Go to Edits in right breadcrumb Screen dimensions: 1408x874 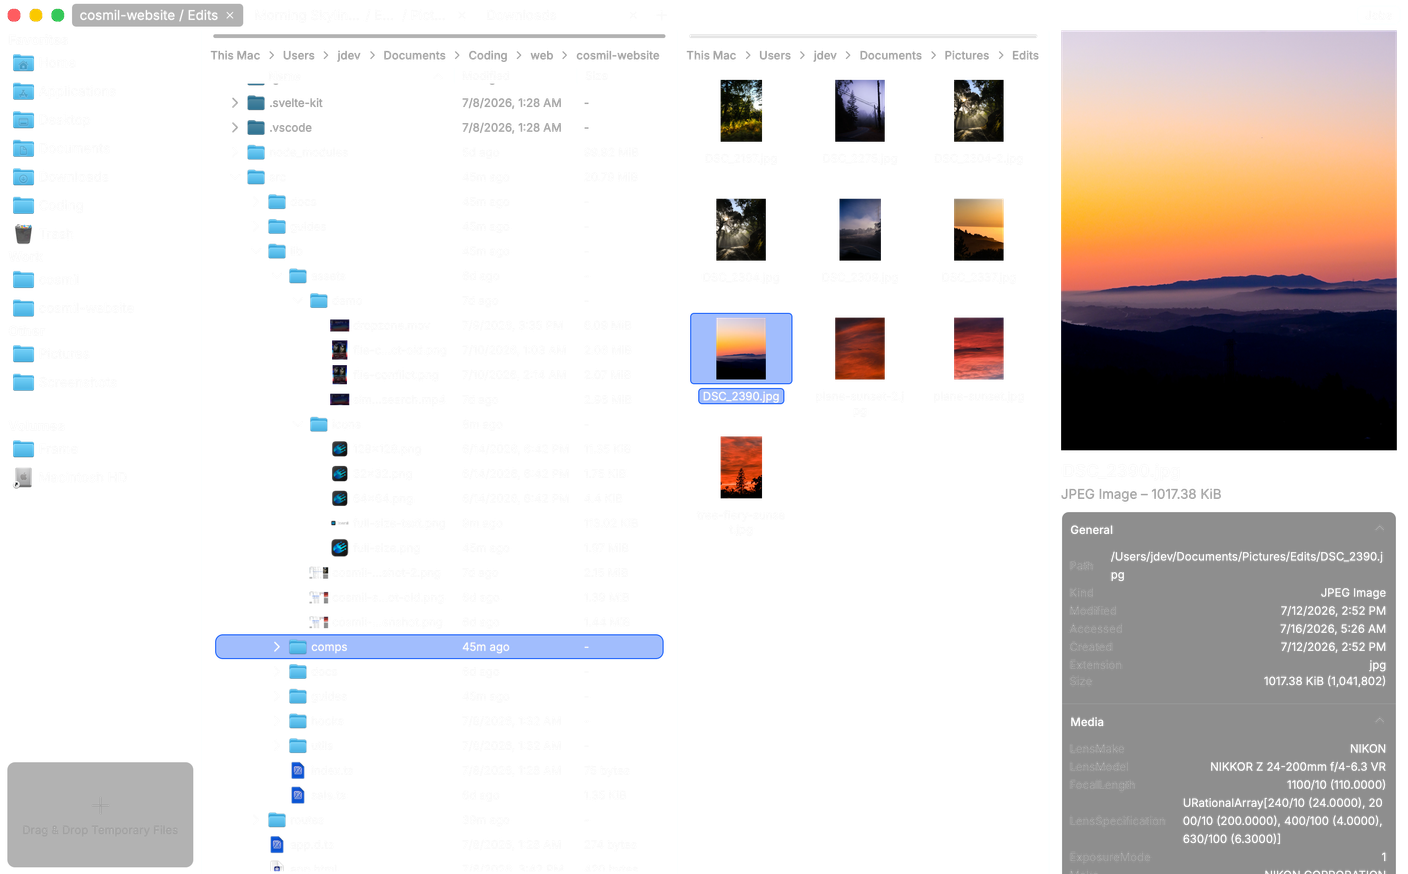click(1025, 55)
